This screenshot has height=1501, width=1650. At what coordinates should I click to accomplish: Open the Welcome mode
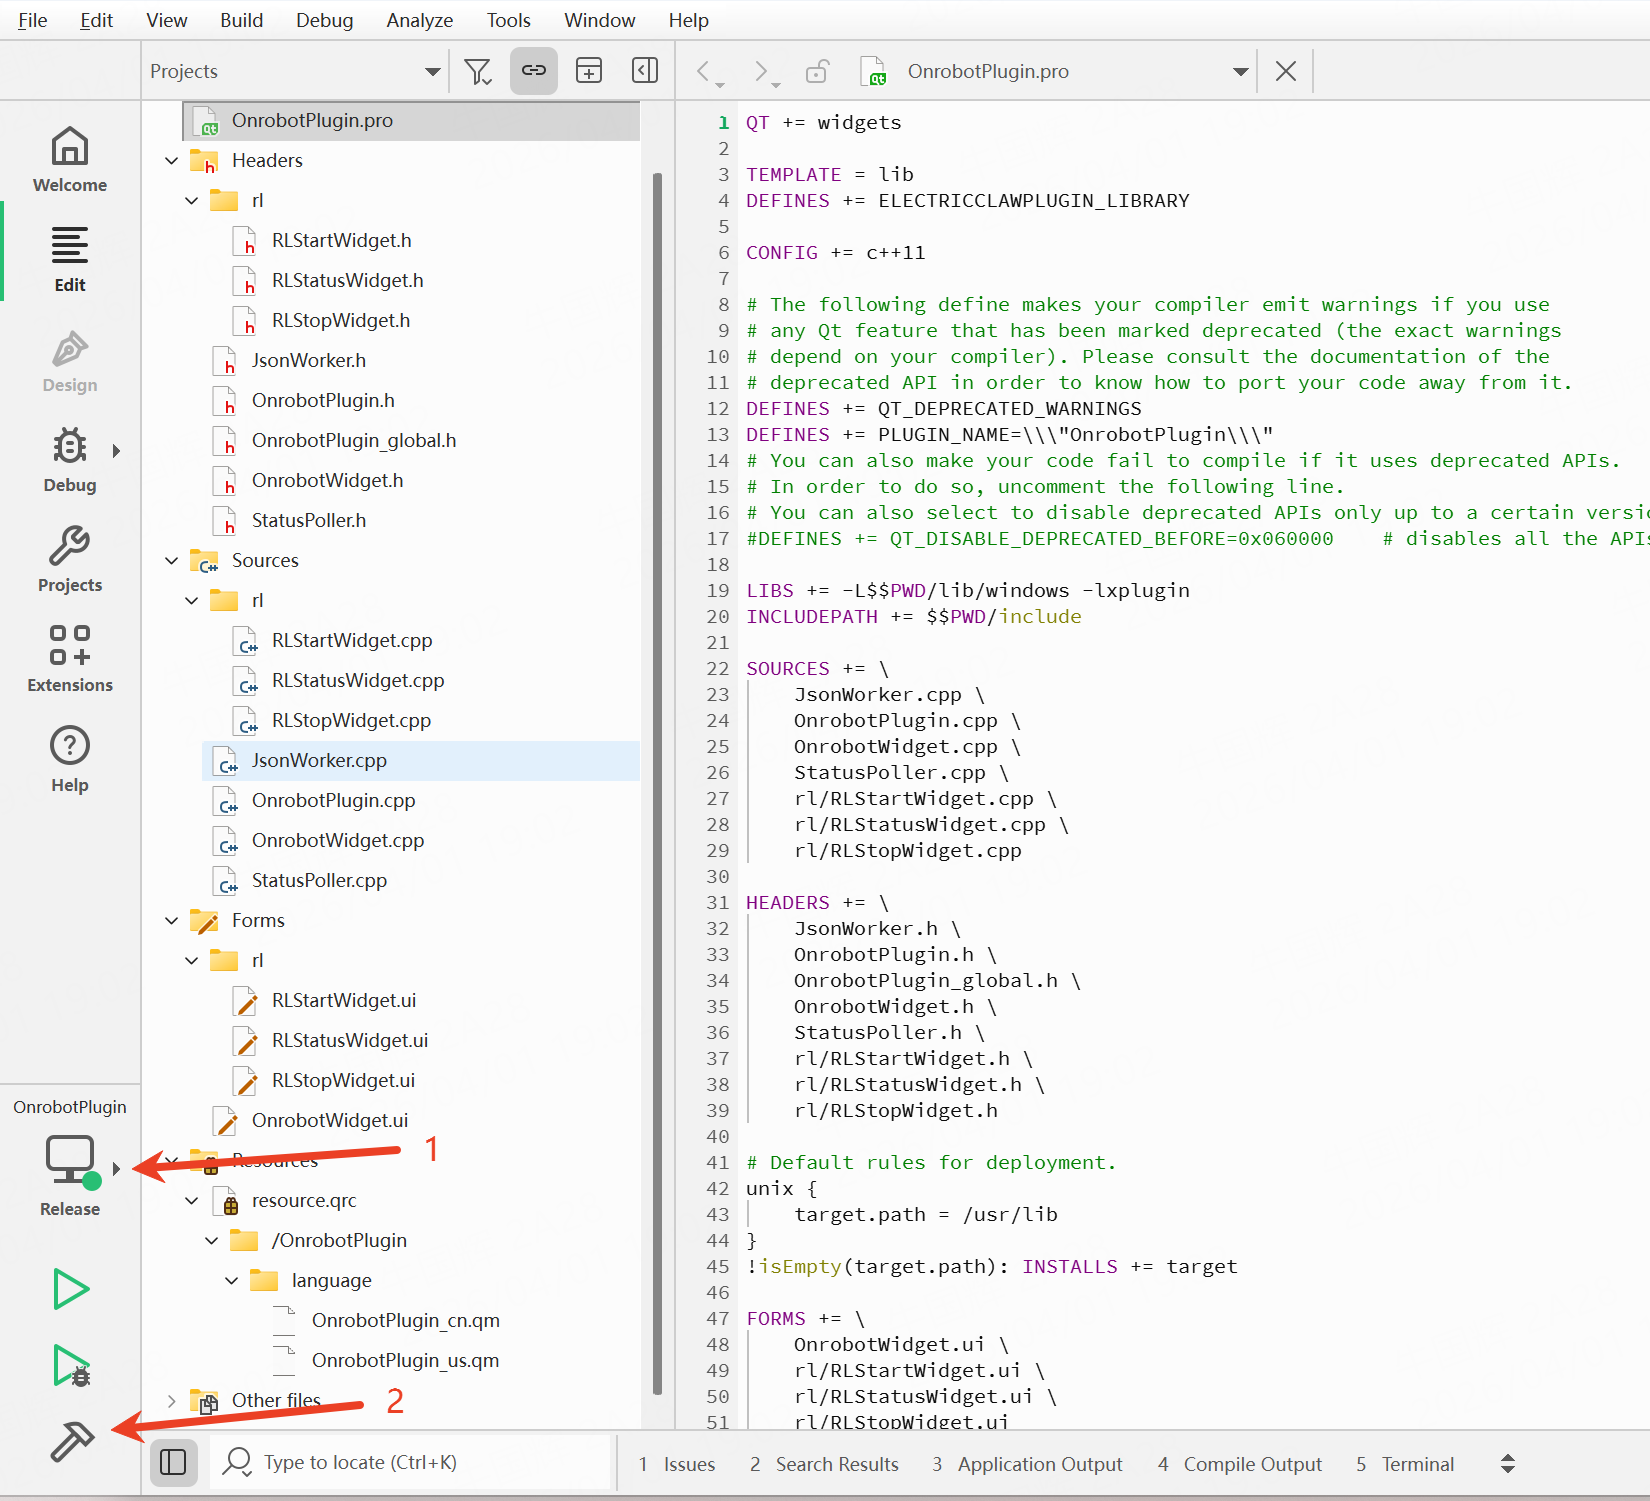(x=69, y=159)
